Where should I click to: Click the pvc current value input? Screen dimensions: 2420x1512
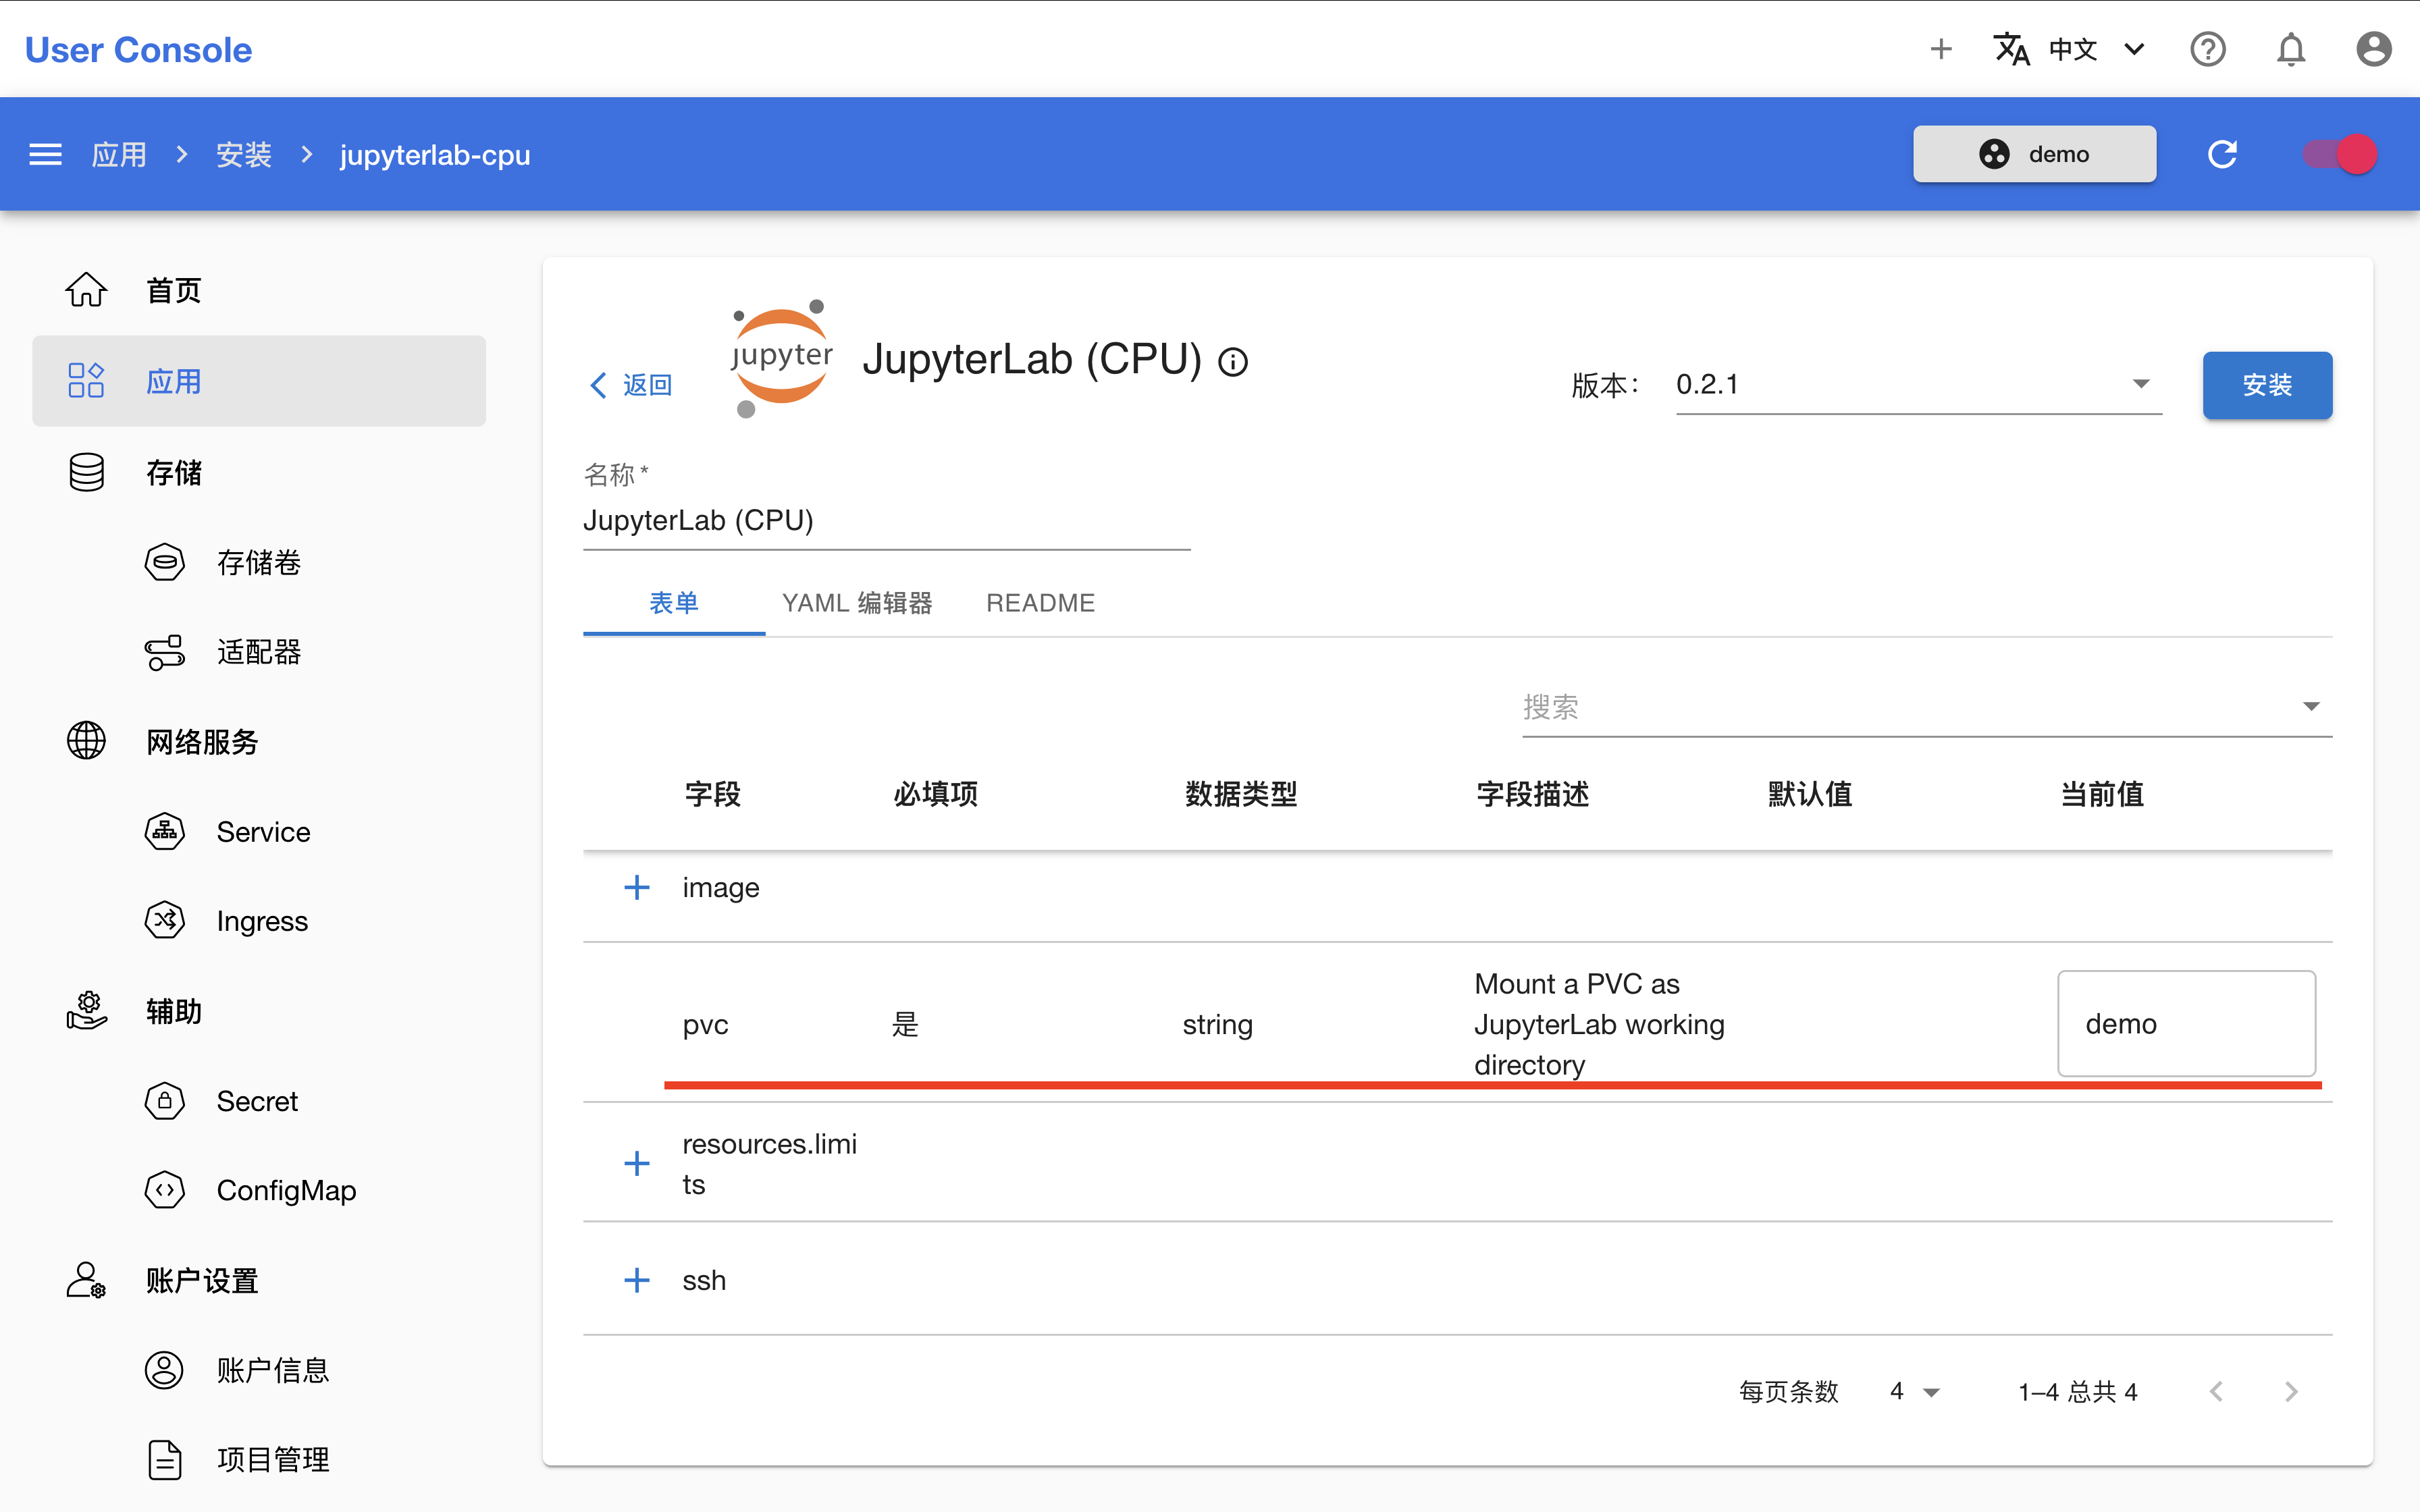2186,1023
